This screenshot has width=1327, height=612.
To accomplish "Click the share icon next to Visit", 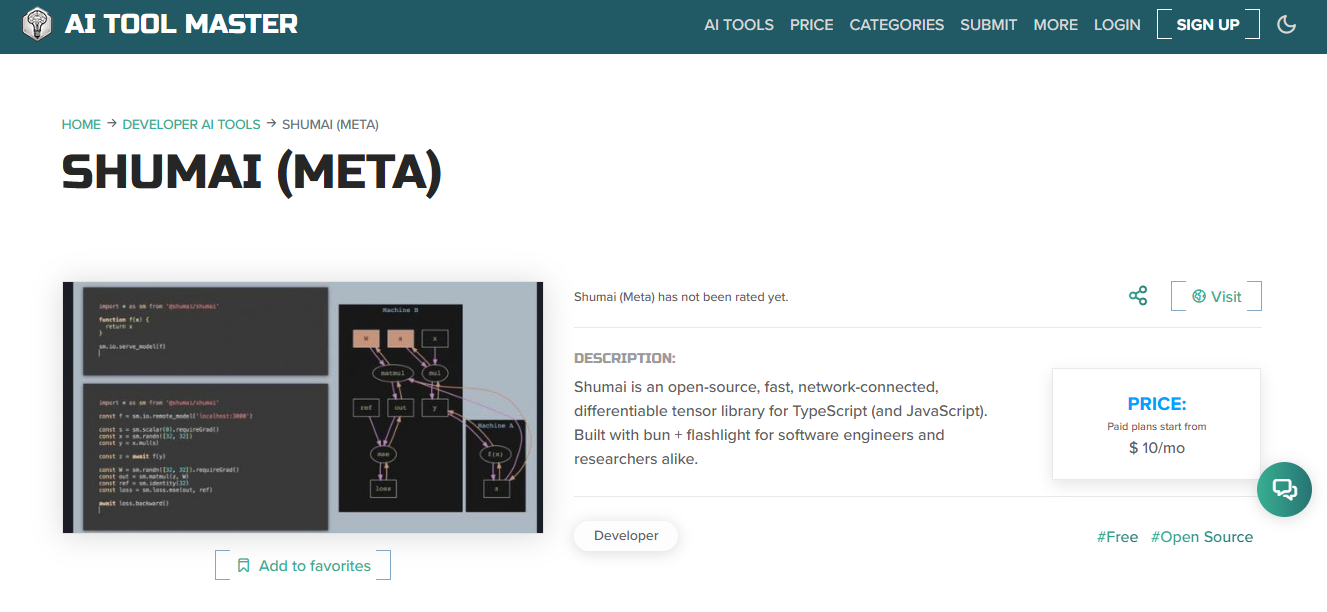I will (1138, 296).
